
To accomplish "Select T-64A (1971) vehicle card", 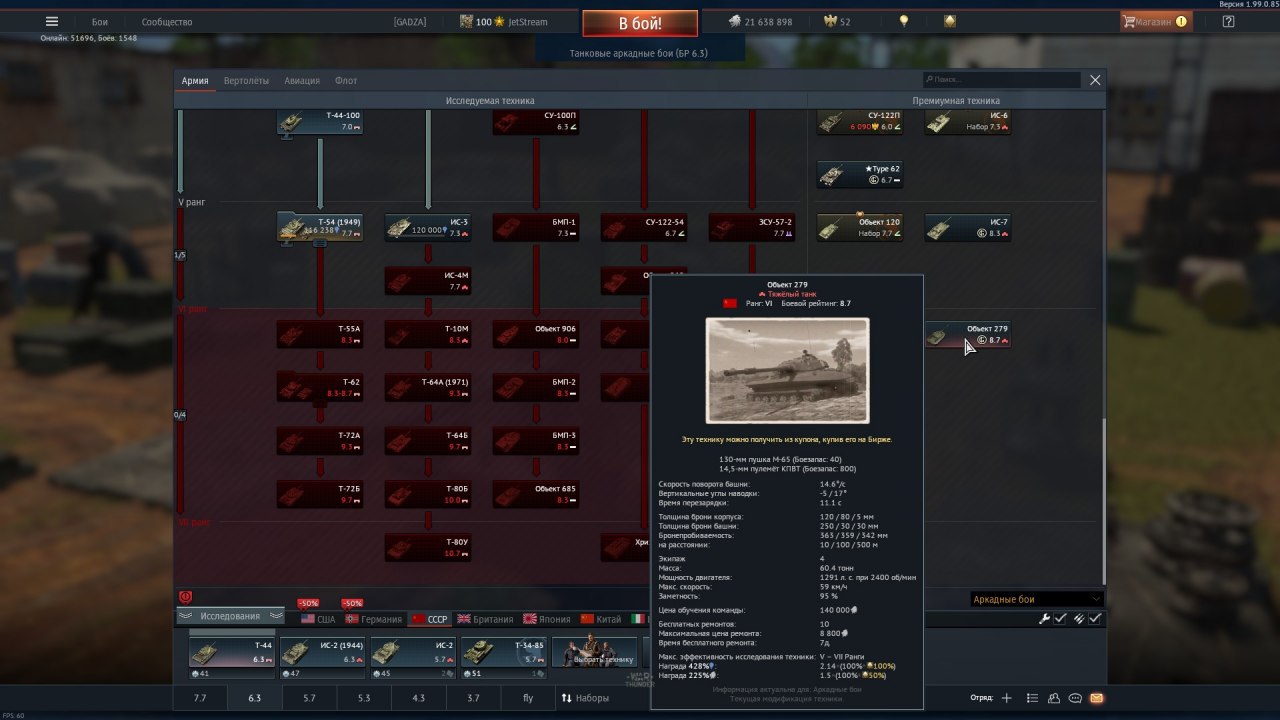I will pyautogui.click(x=428, y=388).
